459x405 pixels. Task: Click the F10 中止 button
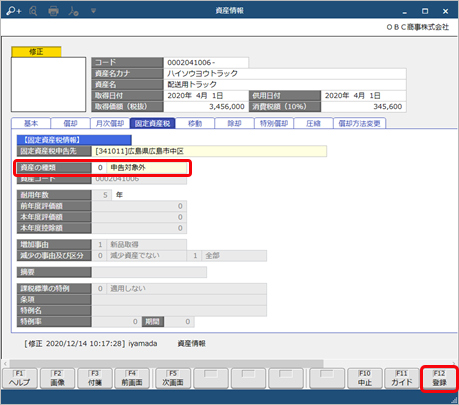365,378
